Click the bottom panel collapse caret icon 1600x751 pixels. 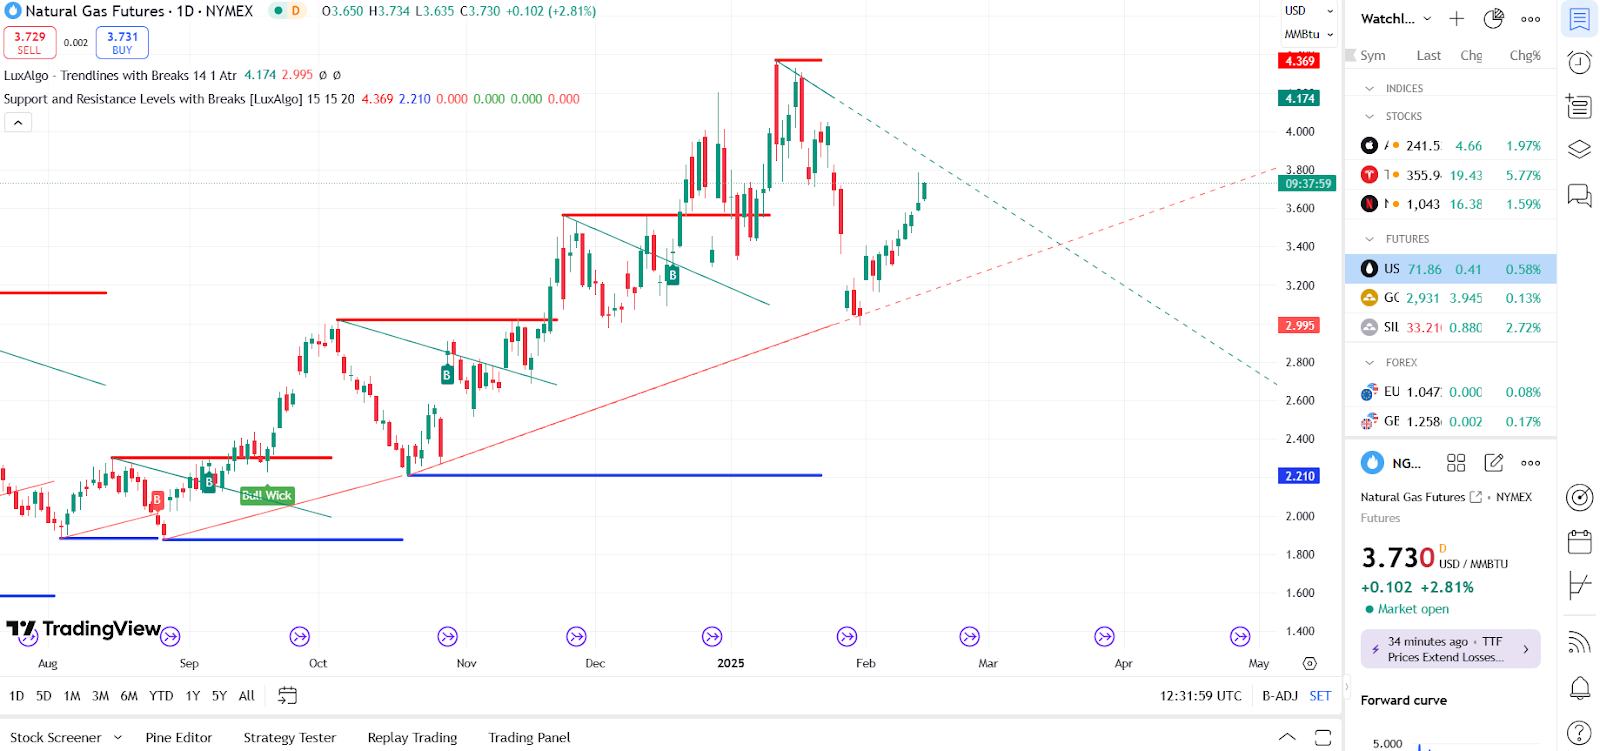1287,738
